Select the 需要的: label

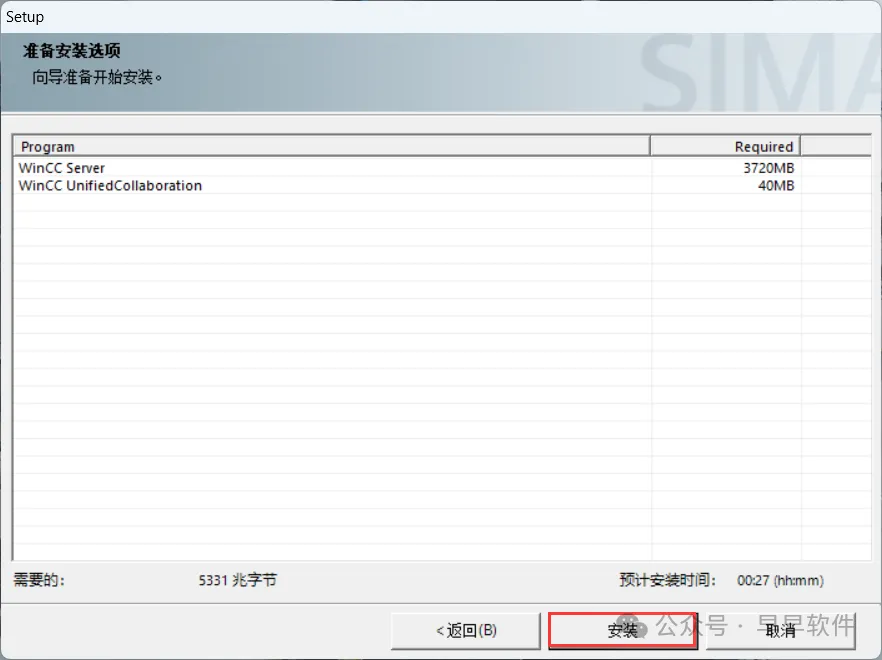[39, 580]
